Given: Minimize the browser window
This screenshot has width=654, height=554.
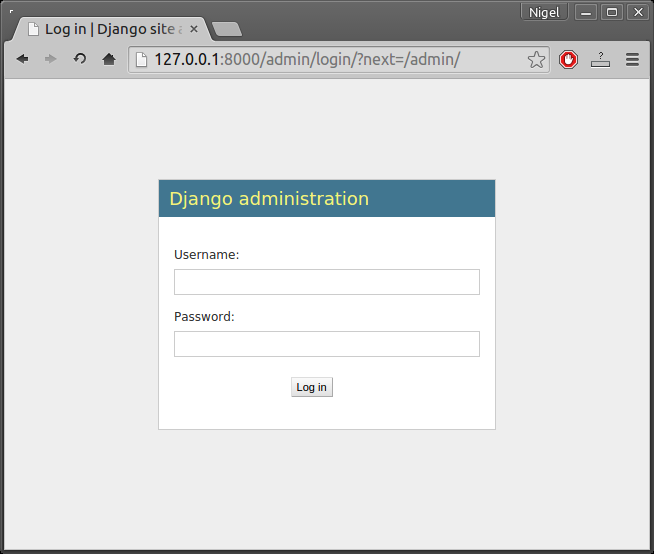Looking at the screenshot, I should (x=586, y=13).
